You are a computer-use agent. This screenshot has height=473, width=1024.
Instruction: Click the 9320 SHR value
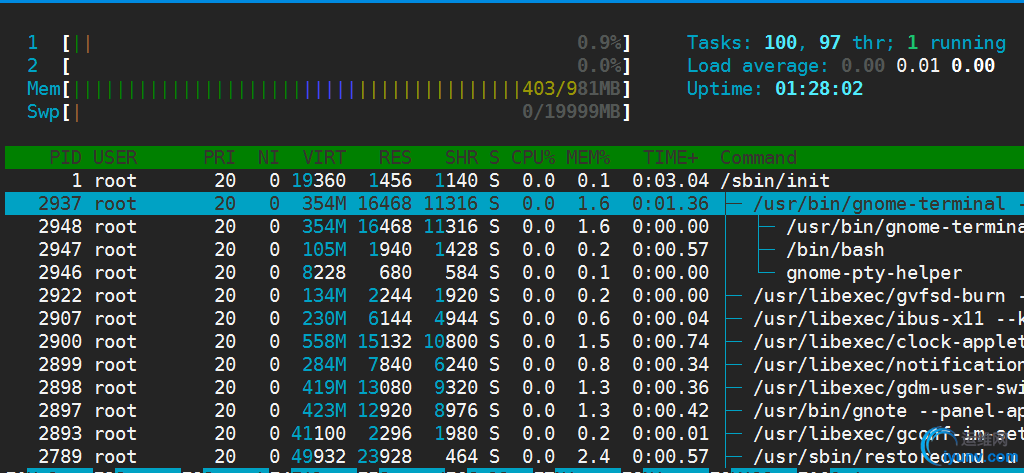coord(456,388)
